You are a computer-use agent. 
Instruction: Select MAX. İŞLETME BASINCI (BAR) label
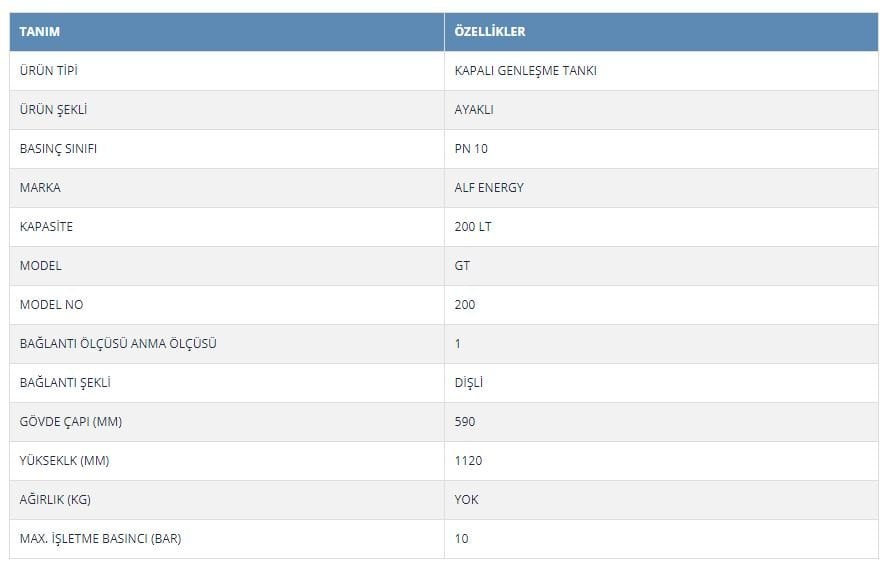[100, 539]
